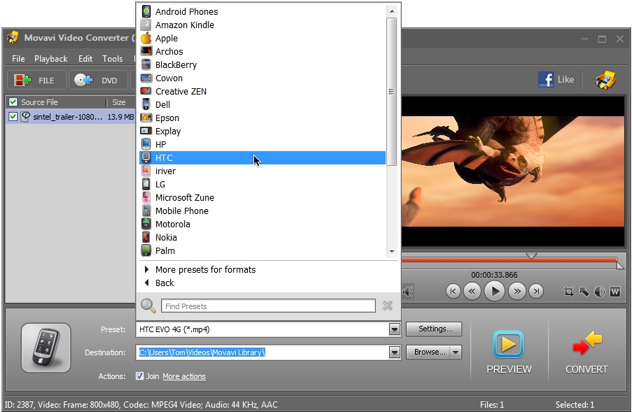Jump to the start of video
The width and height of the screenshot is (632, 412).
[x=453, y=291]
